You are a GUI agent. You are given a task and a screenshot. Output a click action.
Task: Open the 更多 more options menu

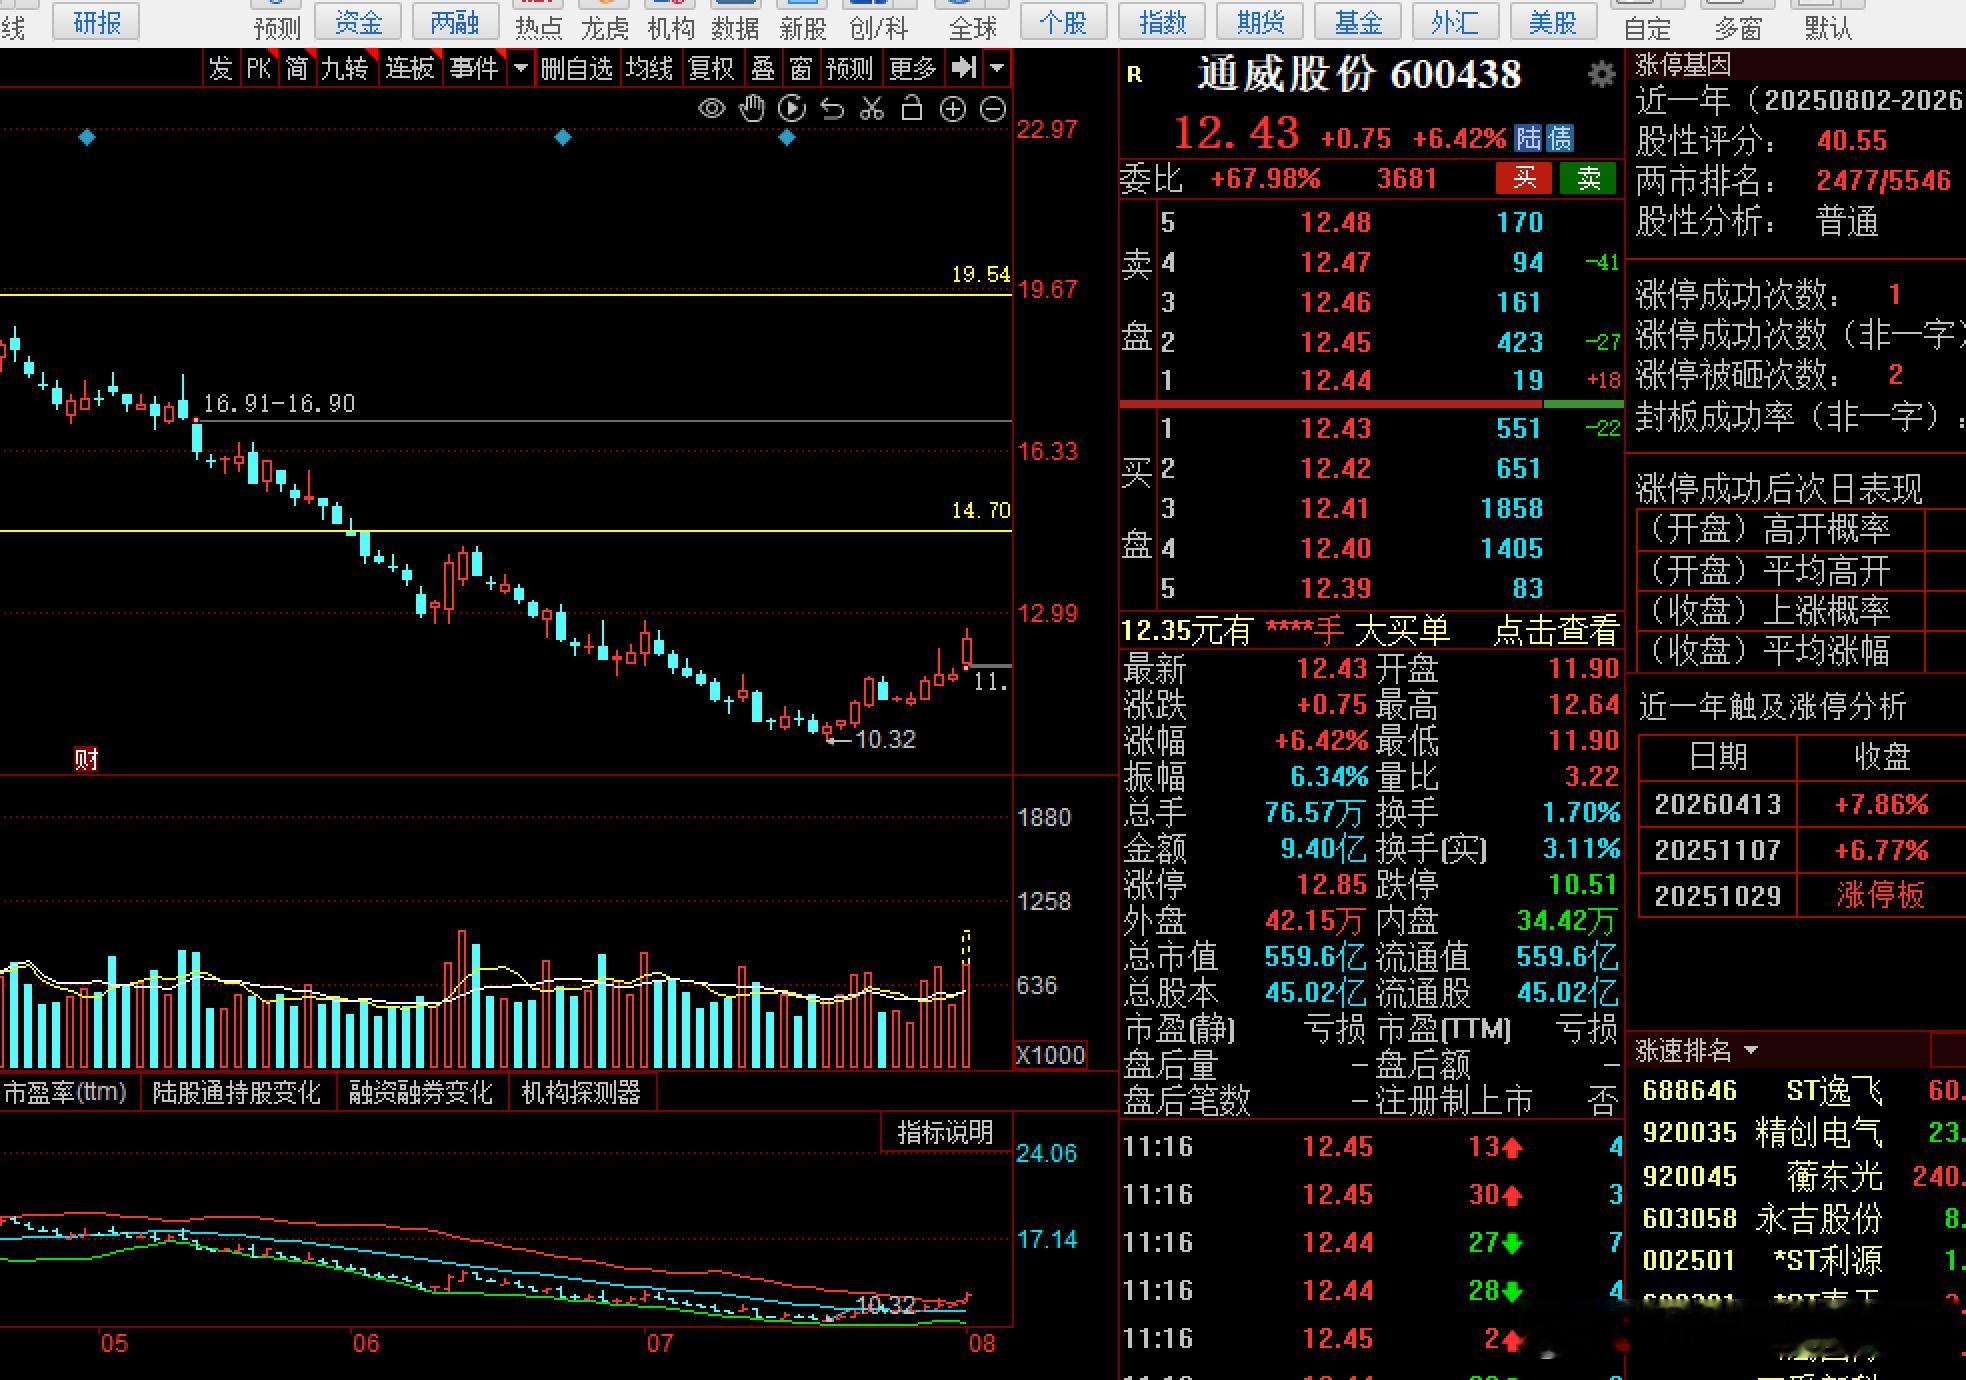point(913,68)
